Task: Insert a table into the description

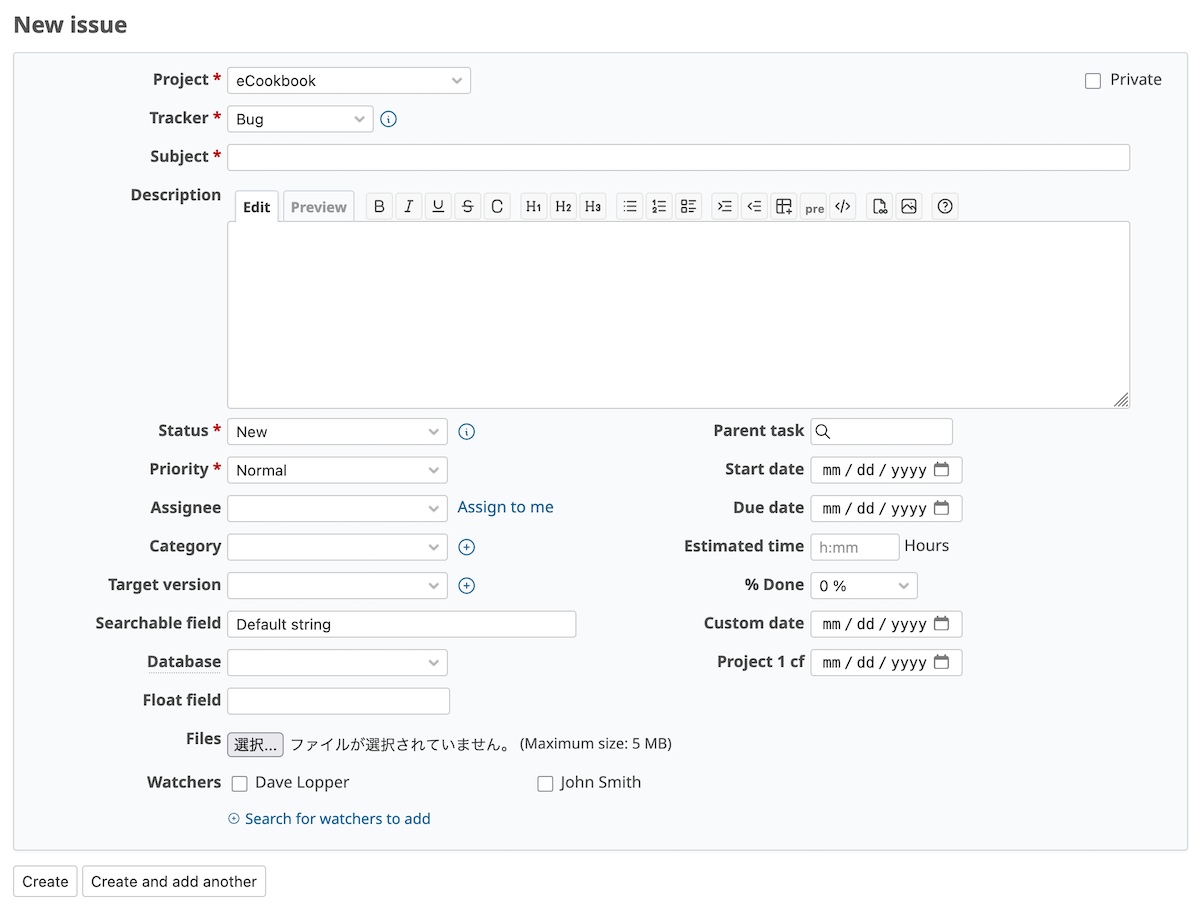Action: click(x=784, y=206)
